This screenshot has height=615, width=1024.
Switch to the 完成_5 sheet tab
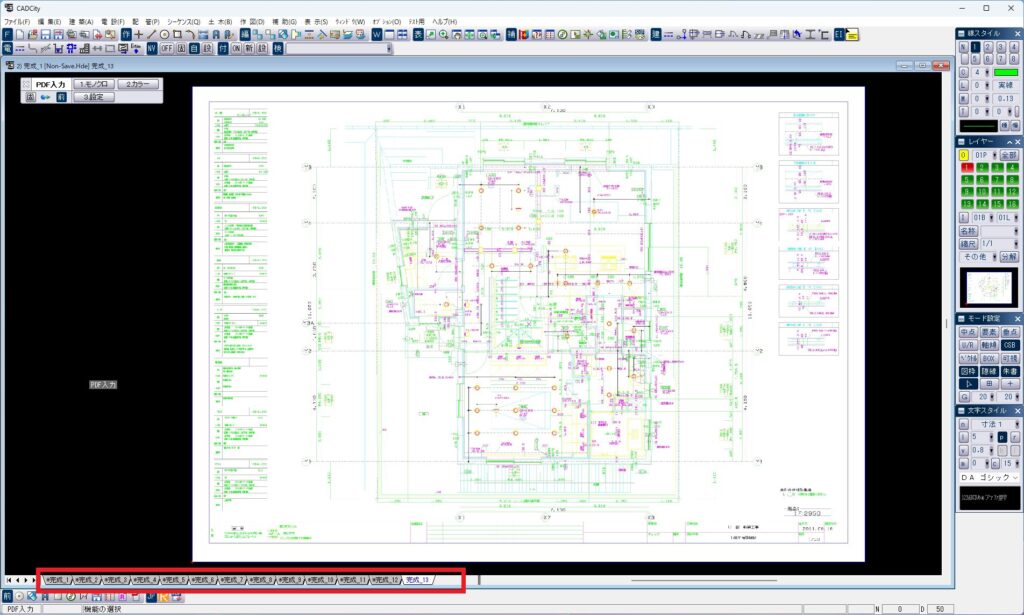(x=174, y=580)
